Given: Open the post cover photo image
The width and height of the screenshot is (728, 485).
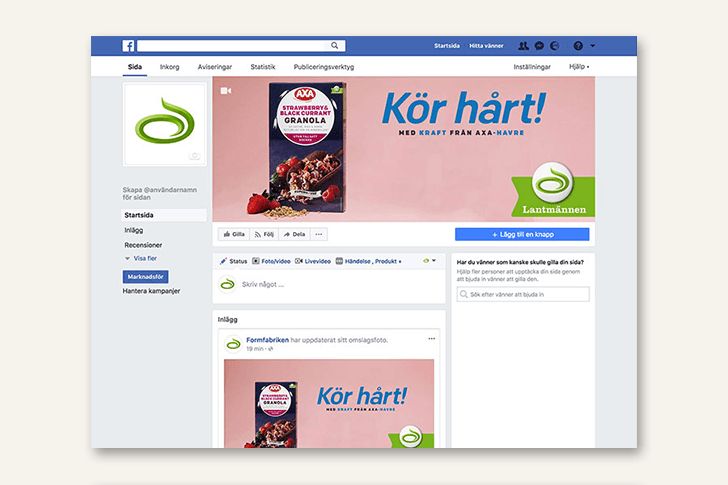Looking at the screenshot, I should pyautogui.click(x=329, y=403).
